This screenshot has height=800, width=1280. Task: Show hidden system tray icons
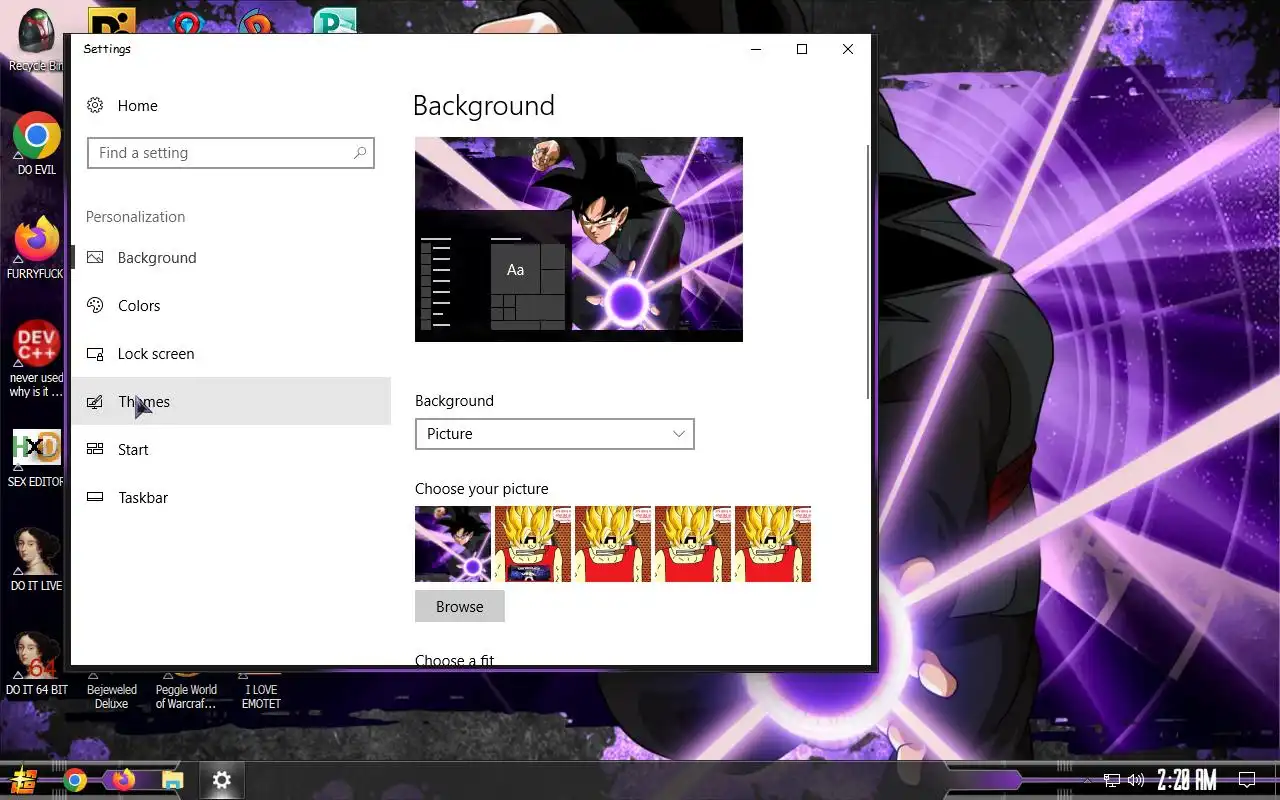(x=1088, y=780)
